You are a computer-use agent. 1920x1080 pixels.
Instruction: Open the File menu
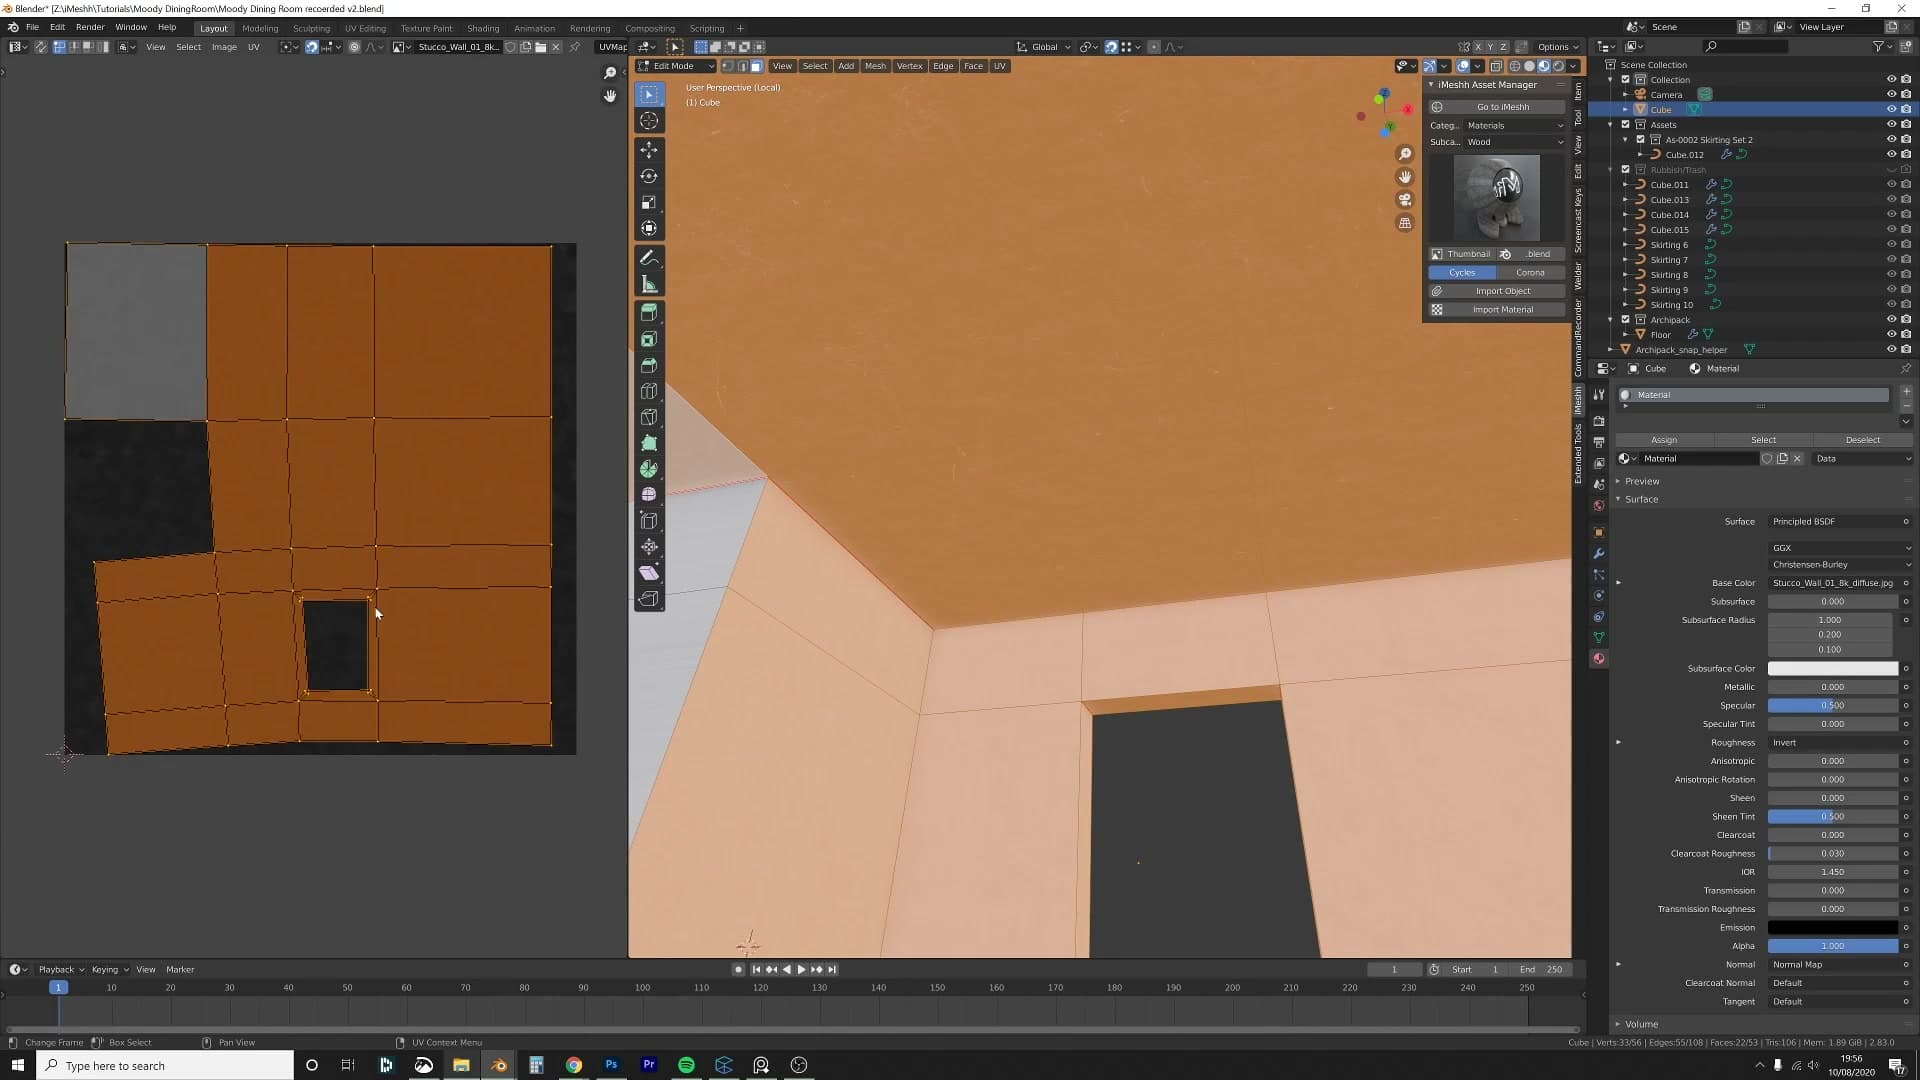point(32,28)
